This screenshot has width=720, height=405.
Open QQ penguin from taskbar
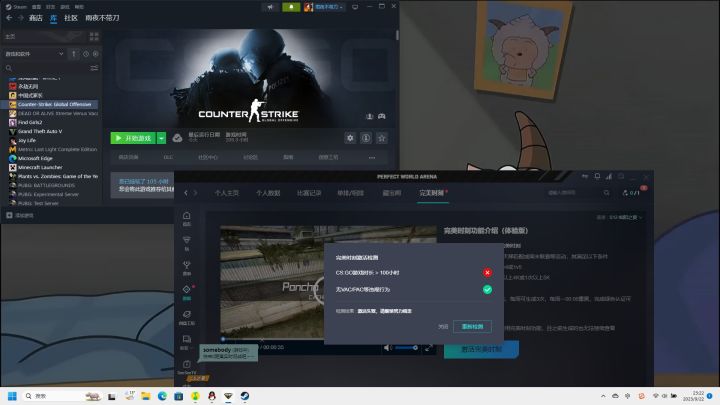(x=212, y=396)
